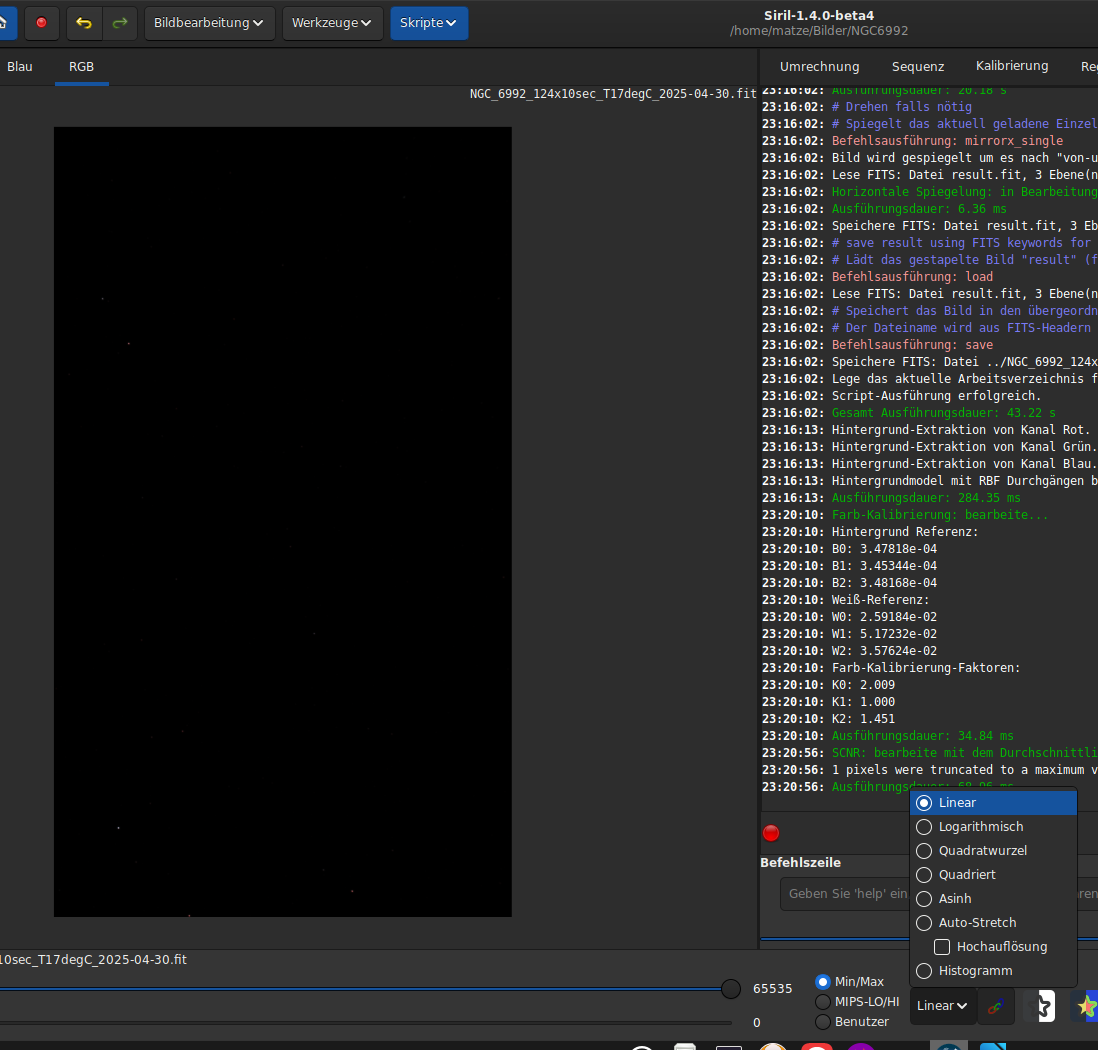Click the red livestacking record button
Viewport: 1098px width, 1050px height.
click(x=41, y=22)
